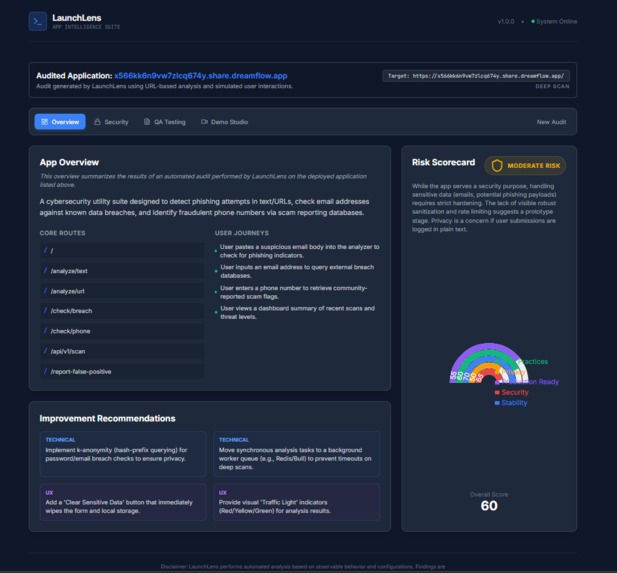Open the Traffic Light indicators UX card

coord(297,502)
